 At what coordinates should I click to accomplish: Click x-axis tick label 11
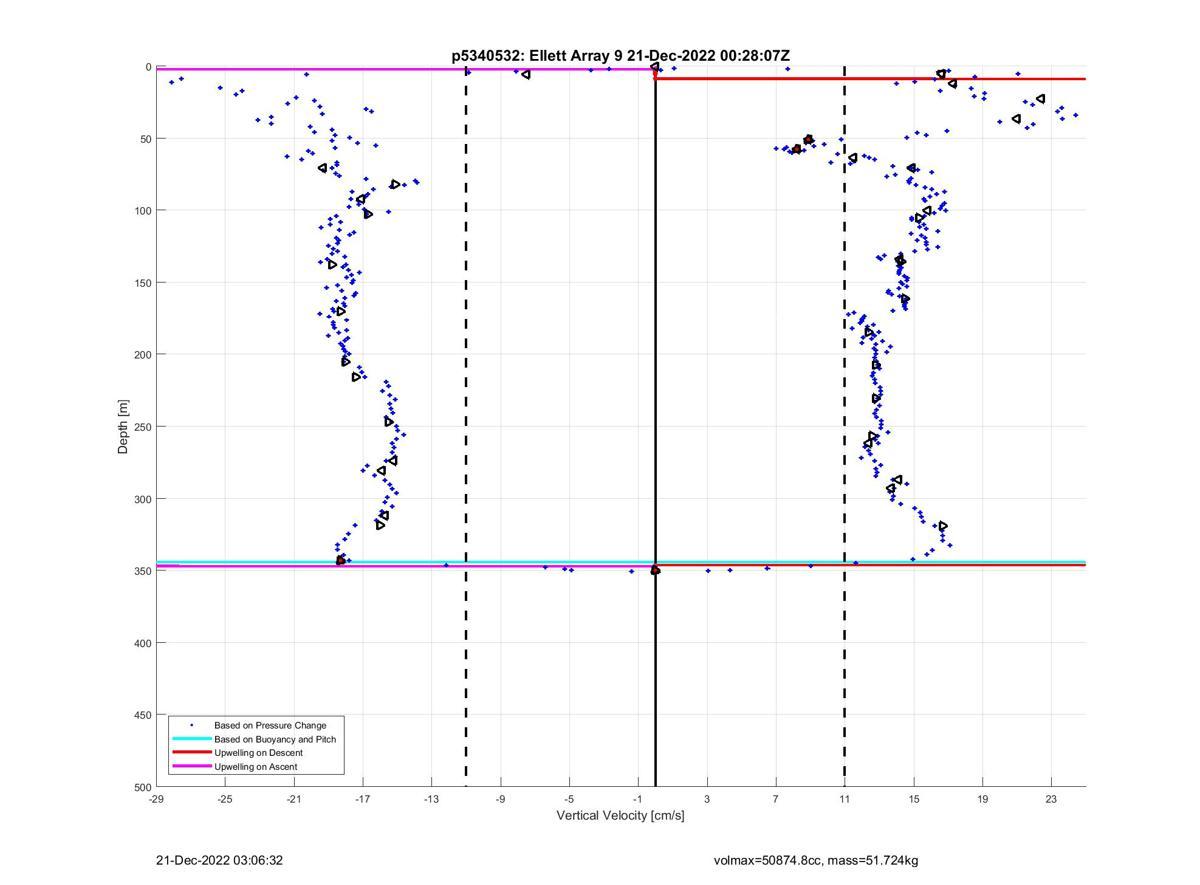pyautogui.click(x=845, y=799)
